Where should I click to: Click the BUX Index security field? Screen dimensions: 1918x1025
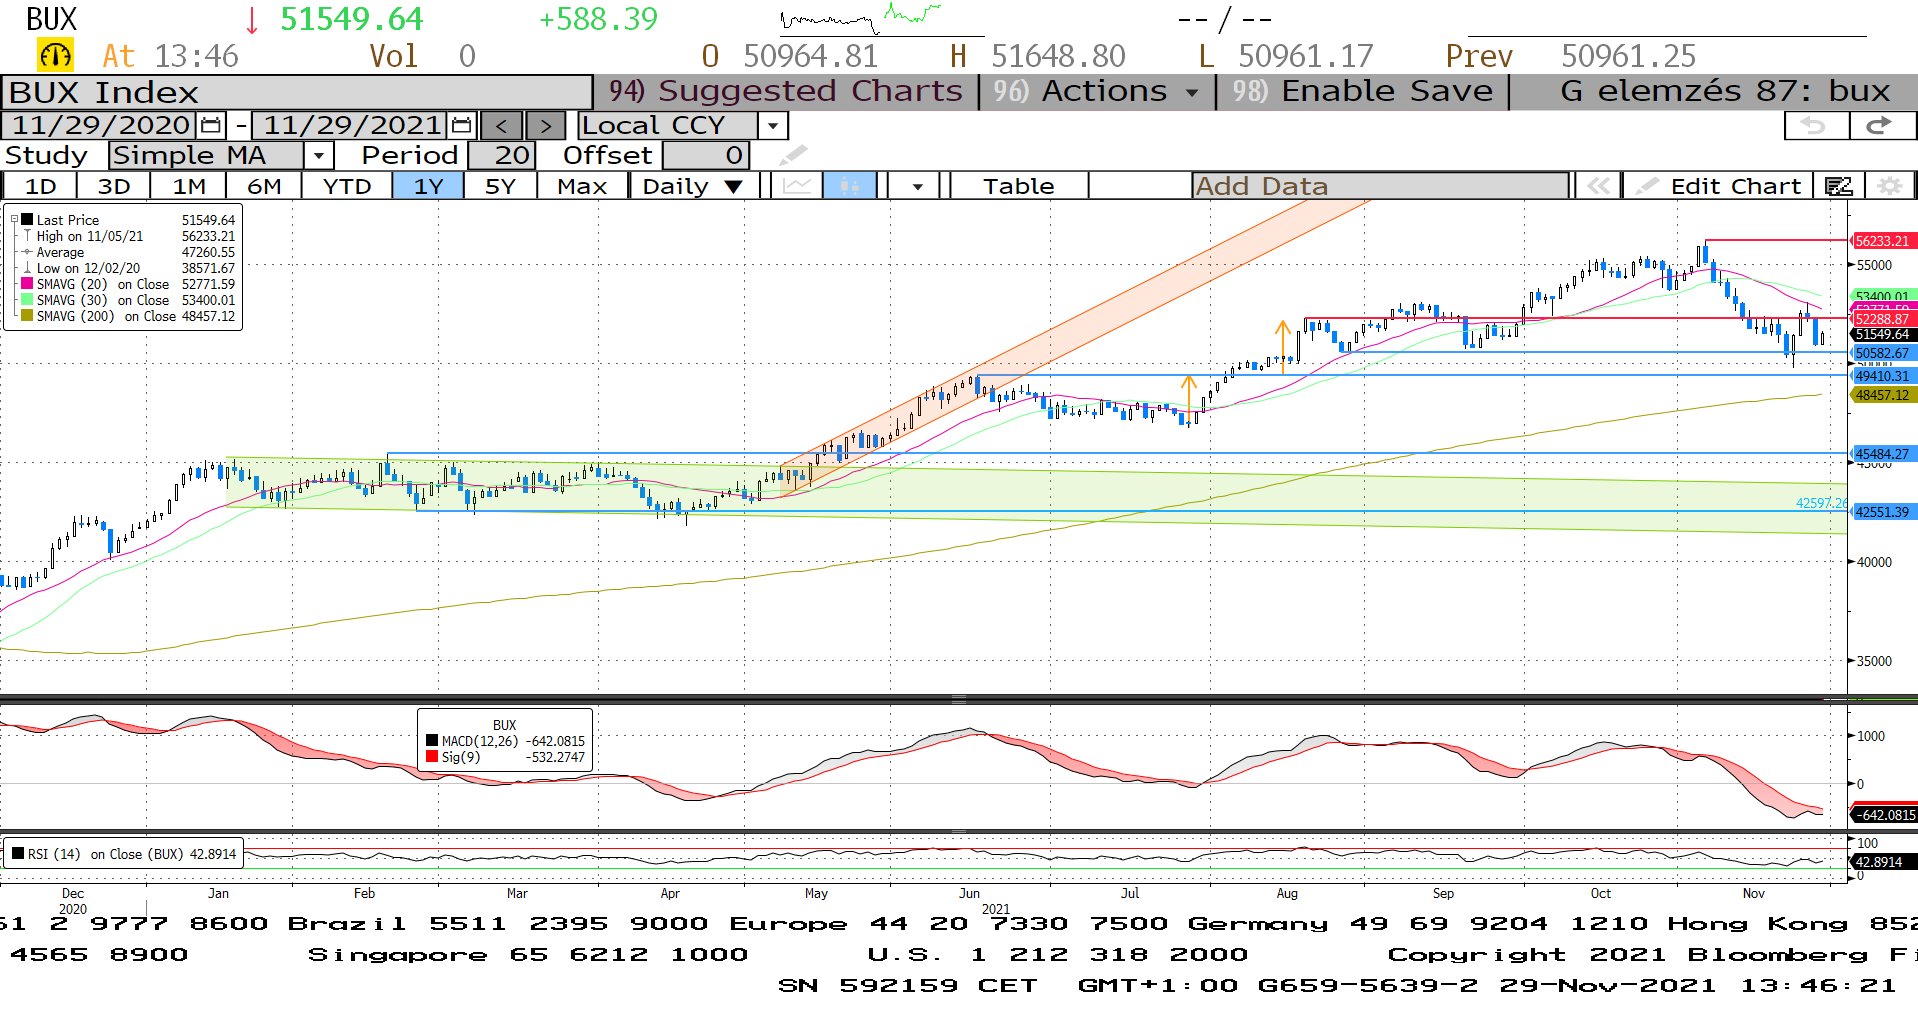[297, 92]
